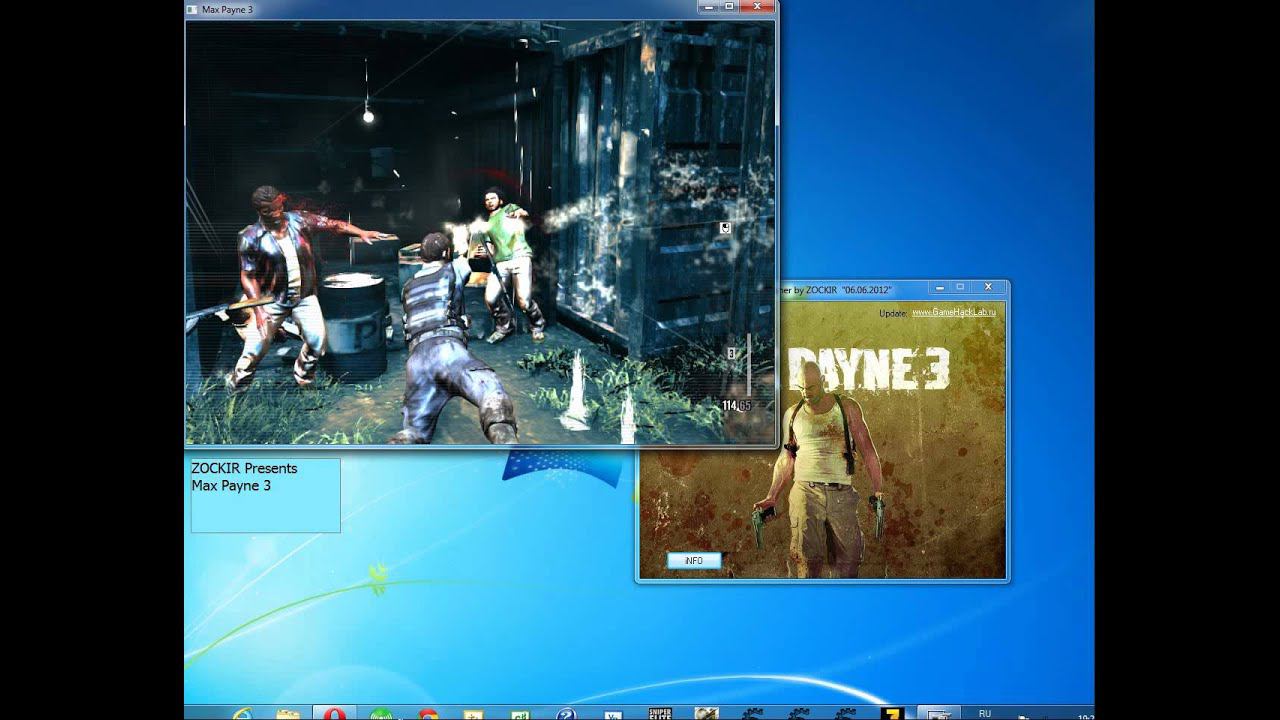Maximize the ZOCKIR trainer window
The width and height of the screenshot is (1280, 720).
point(960,288)
